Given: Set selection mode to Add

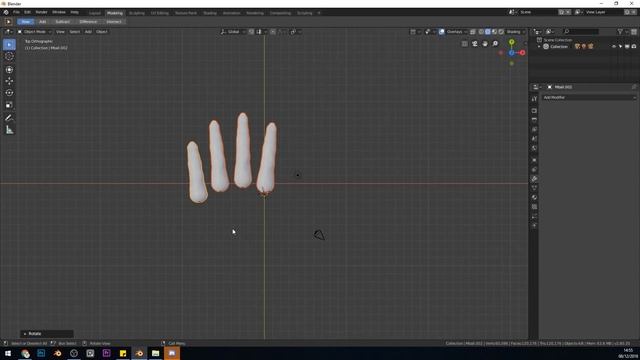Looking at the screenshot, I should [x=42, y=22].
